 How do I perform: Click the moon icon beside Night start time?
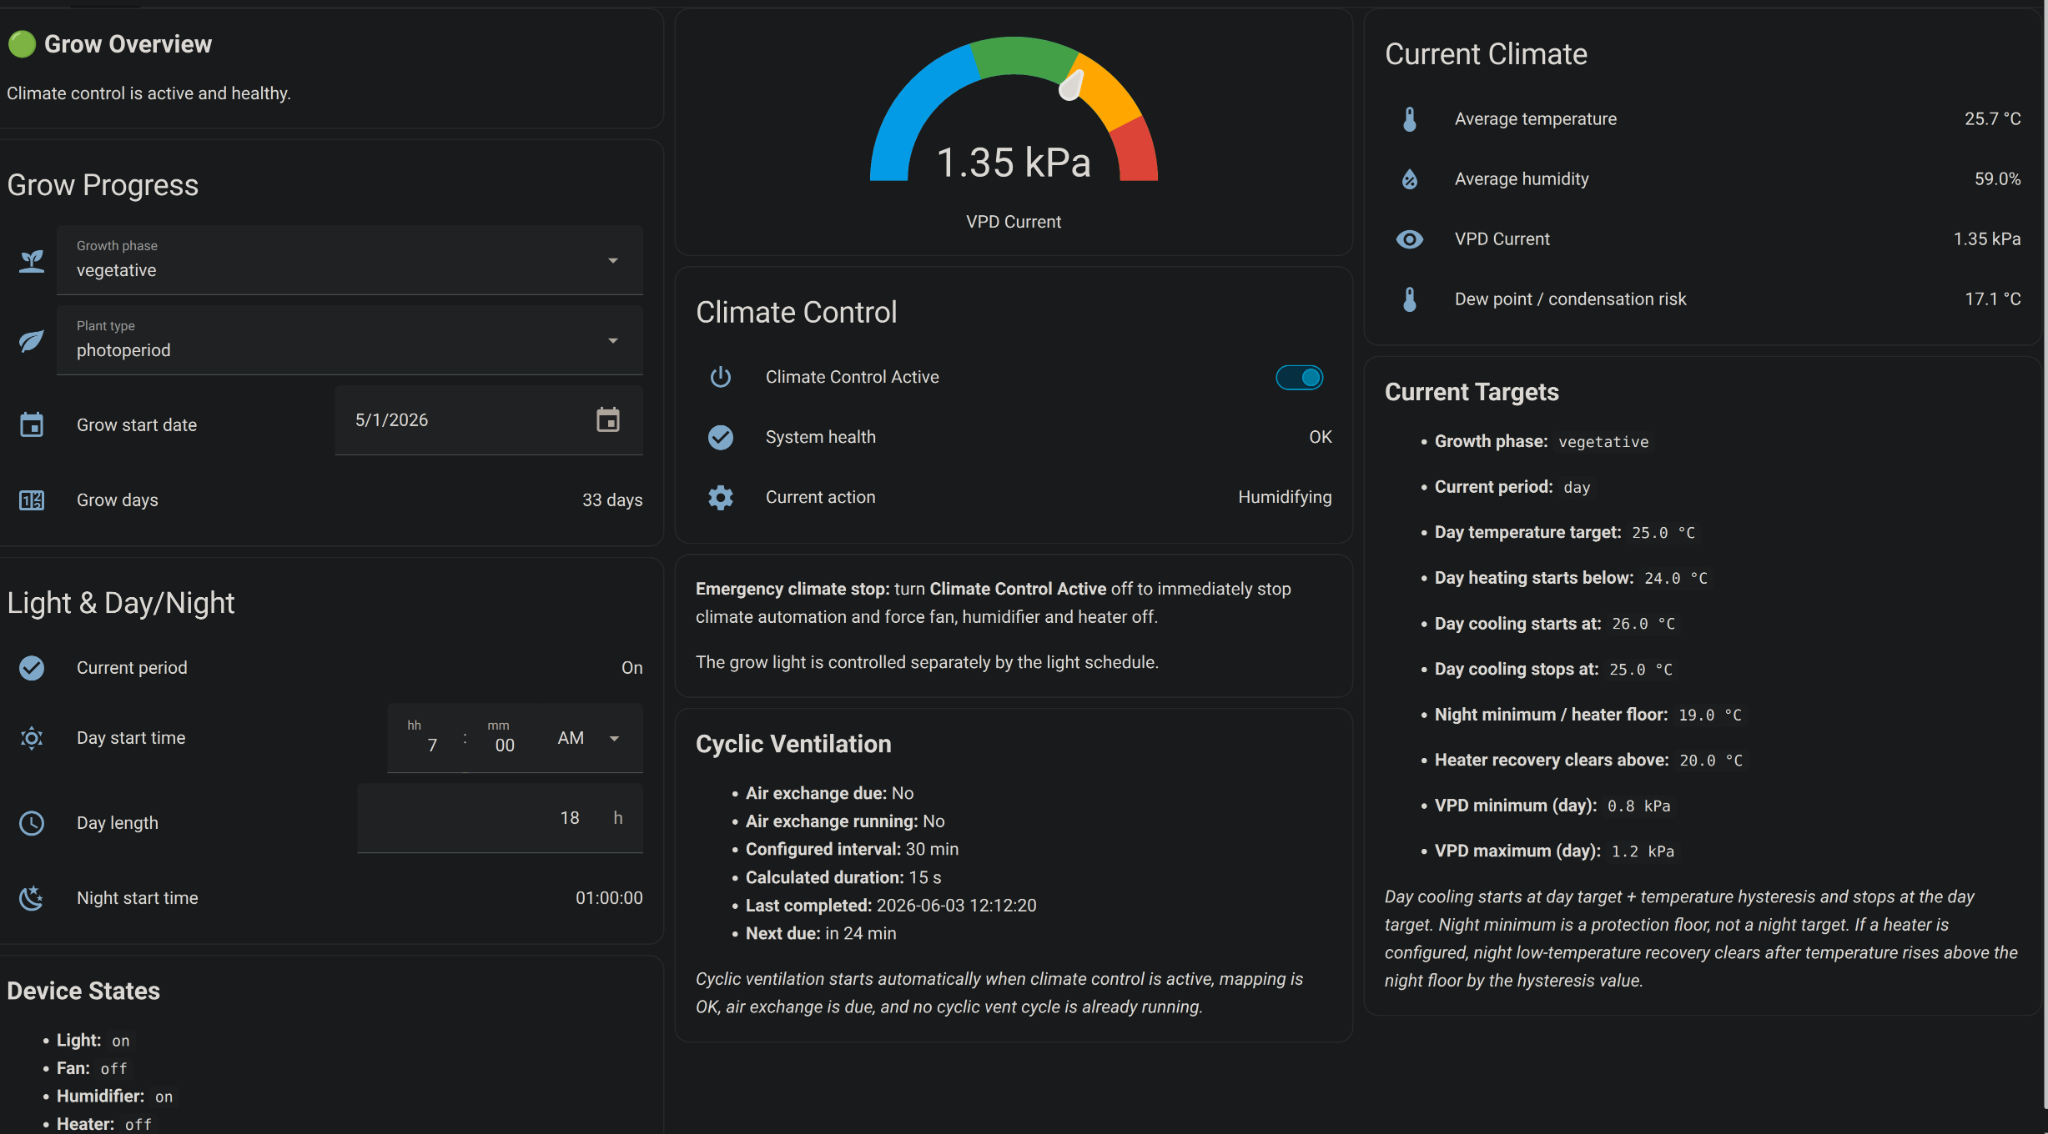(x=32, y=898)
